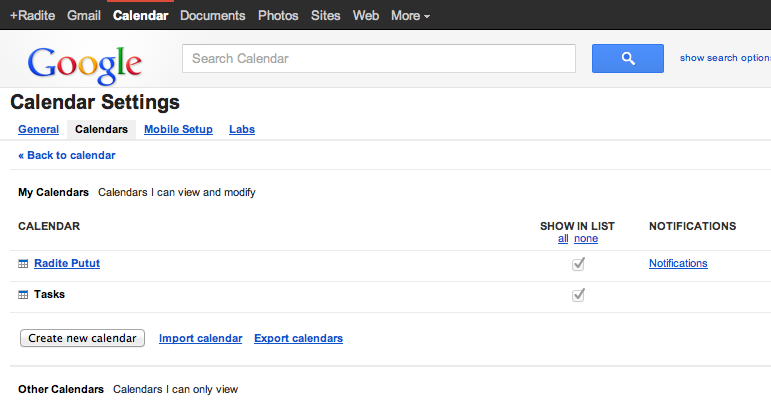Click calendar icon beside Radite Putut
This screenshot has height=406, width=771.
tap(23, 264)
